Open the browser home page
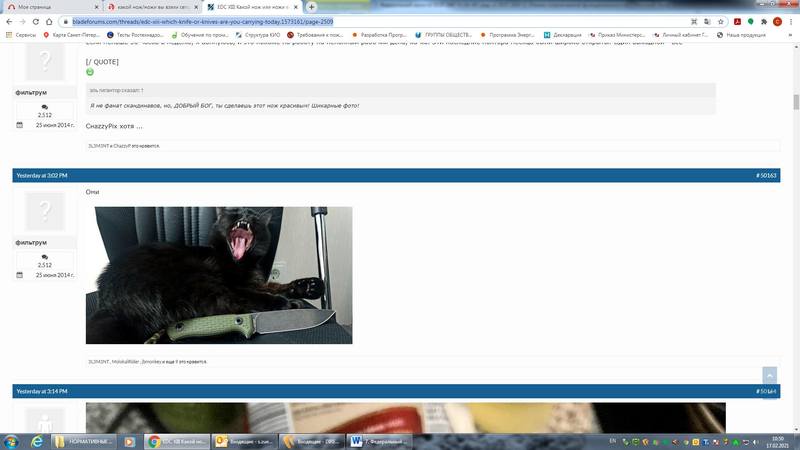800x450 pixels. [49, 22]
